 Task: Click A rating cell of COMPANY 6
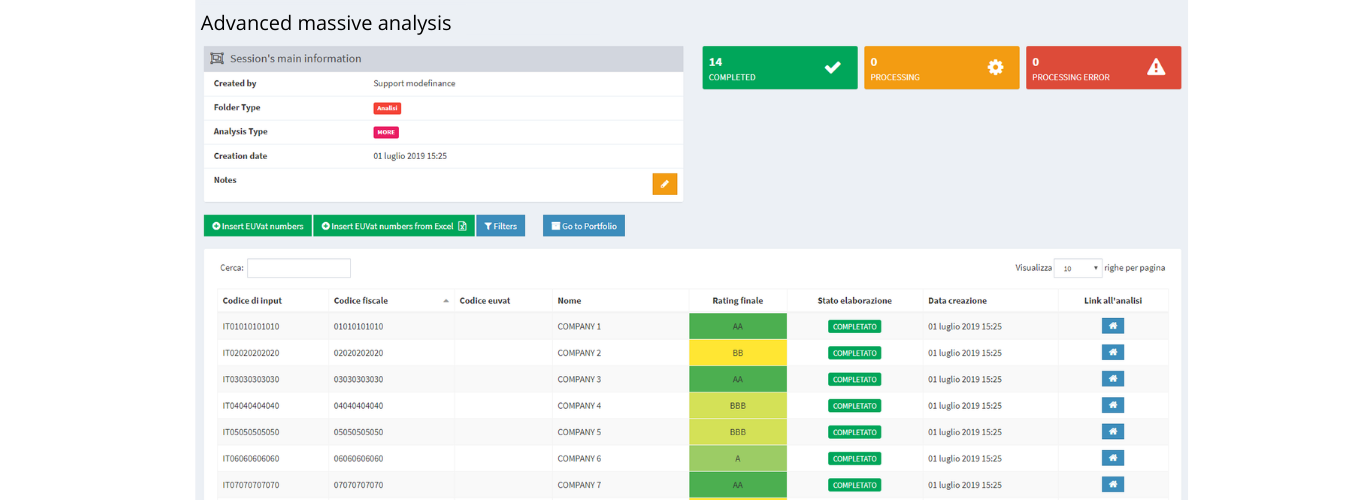pyautogui.click(x=738, y=458)
